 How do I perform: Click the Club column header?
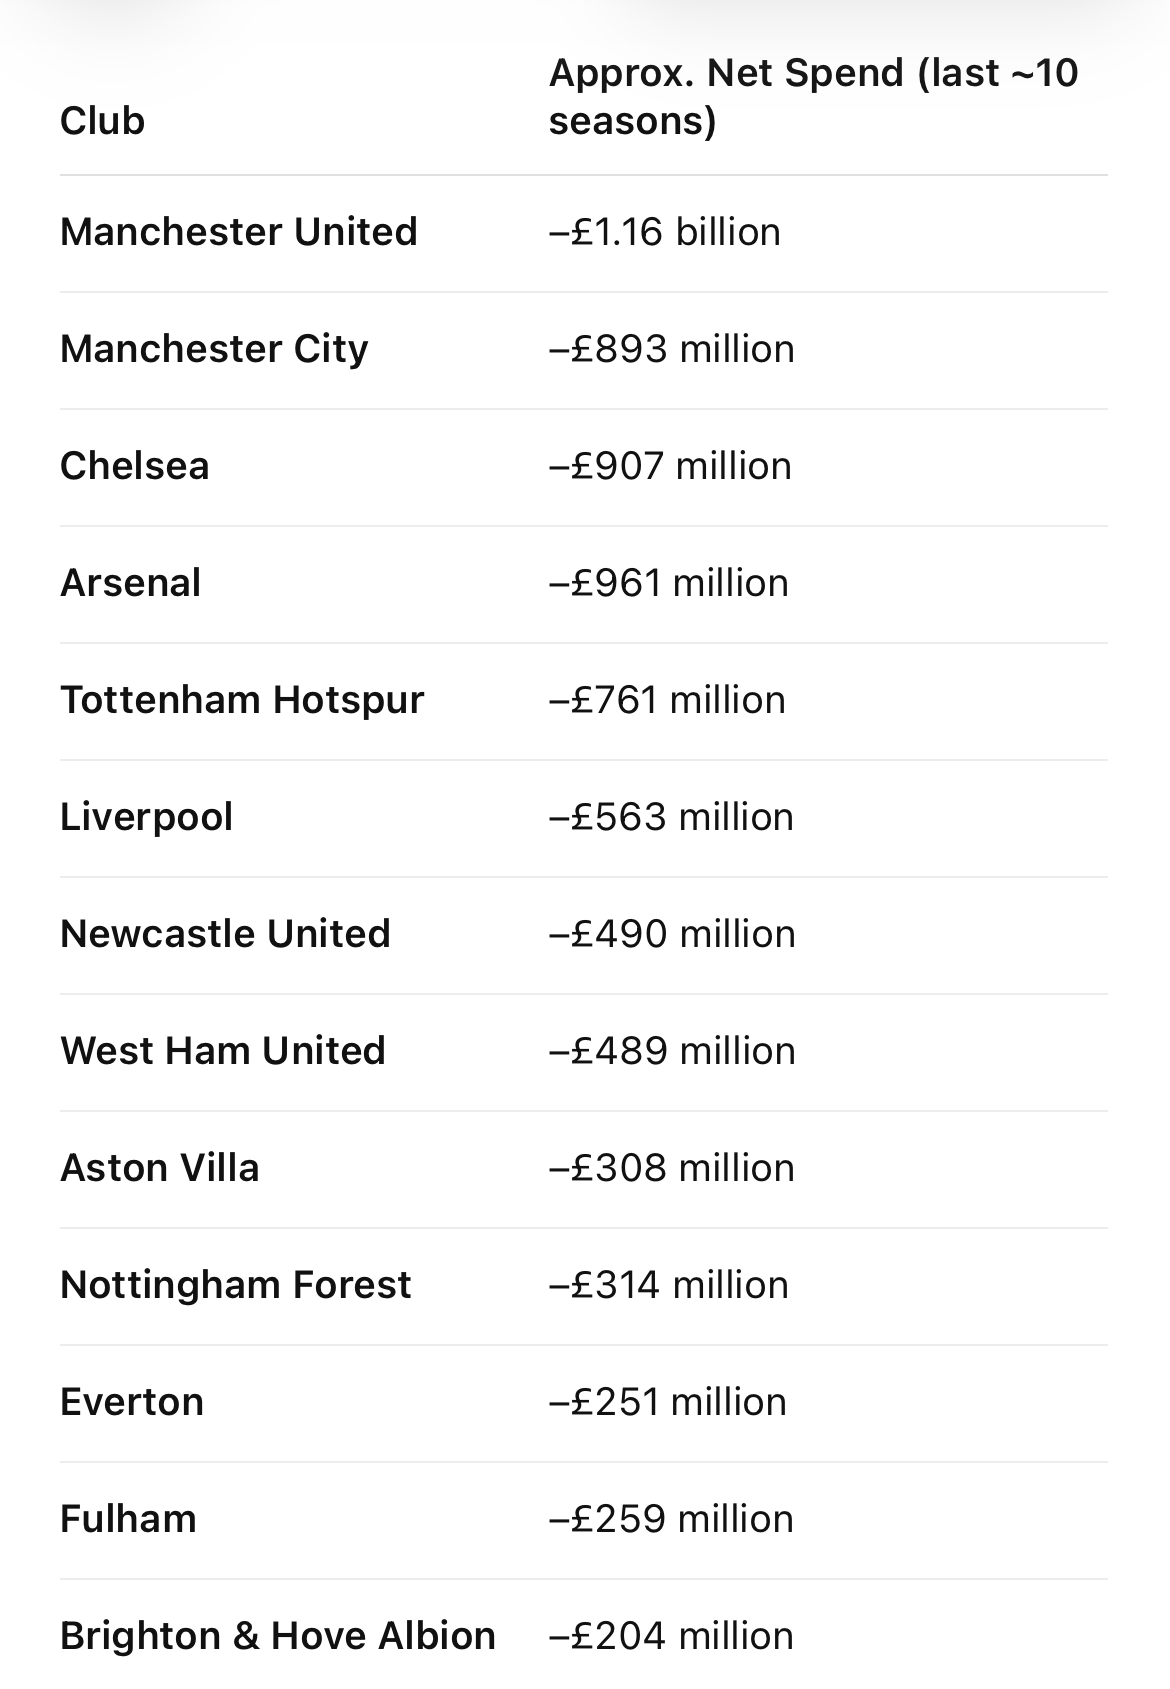(x=103, y=121)
